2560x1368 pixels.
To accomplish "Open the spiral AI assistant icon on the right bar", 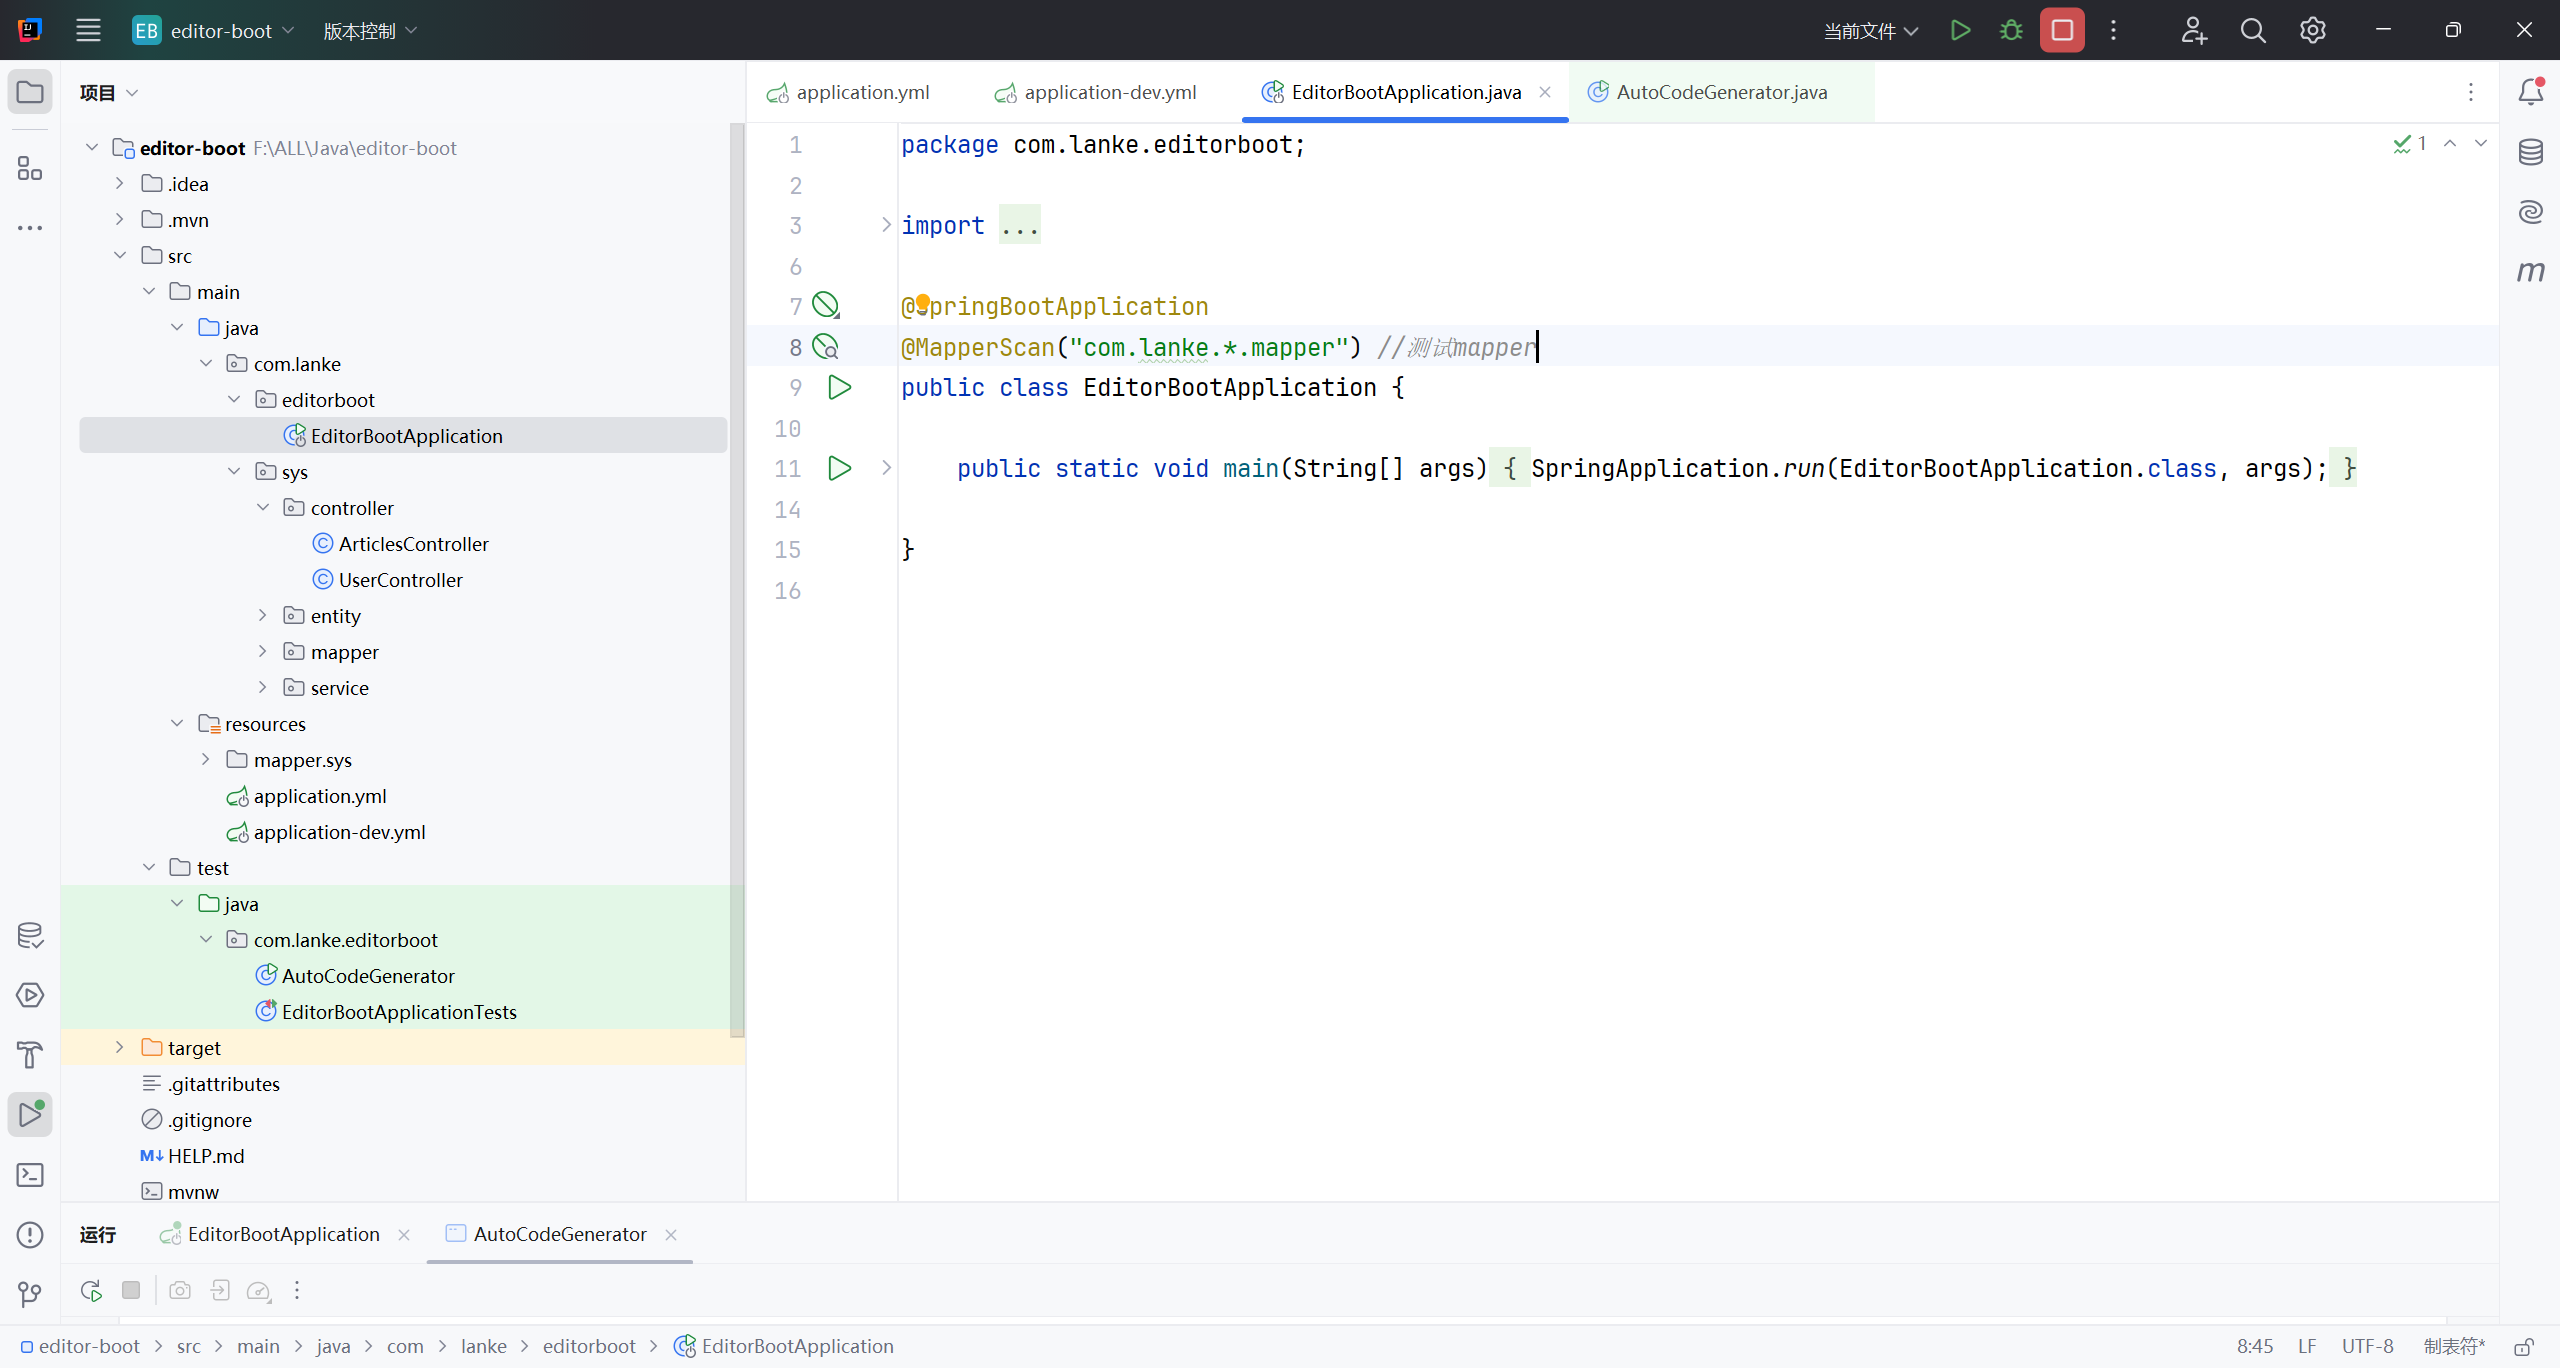I will 2531,211.
